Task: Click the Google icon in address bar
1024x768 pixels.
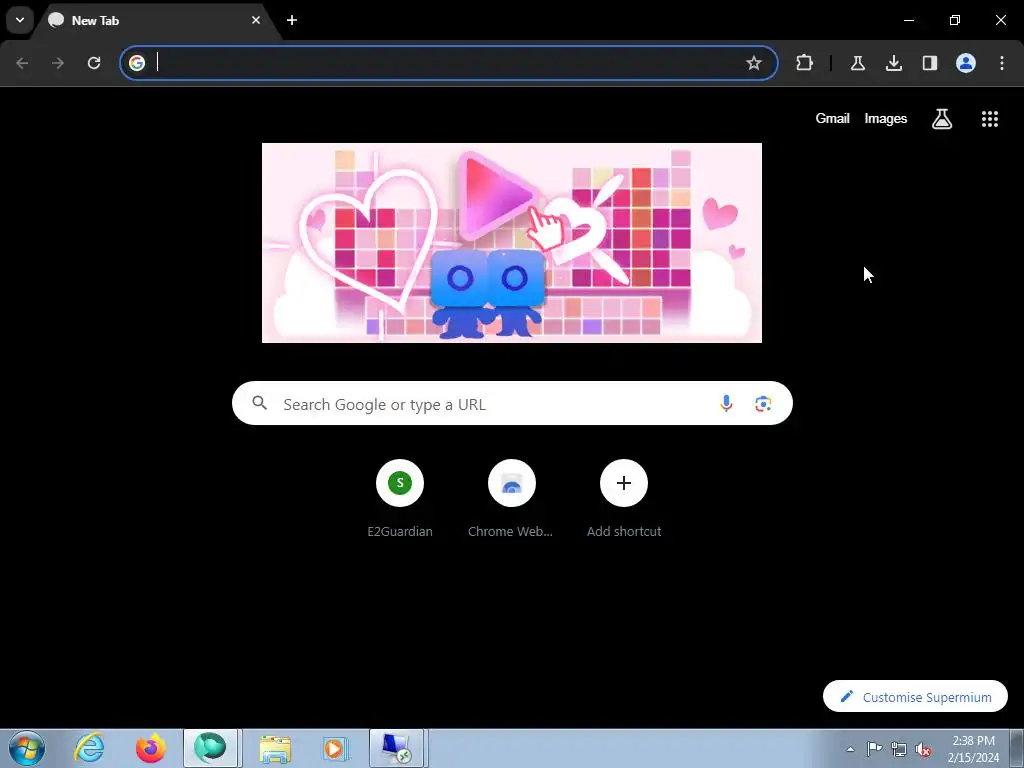Action: pos(136,63)
